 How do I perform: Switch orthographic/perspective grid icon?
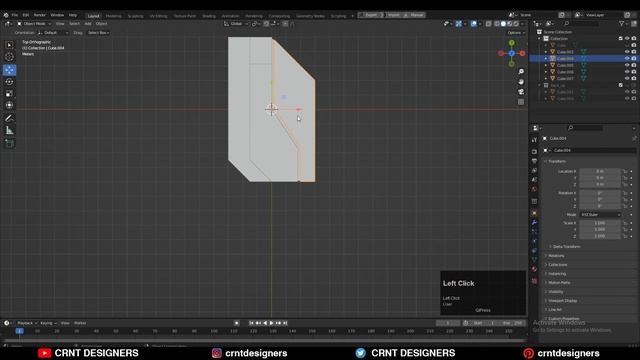tap(521, 102)
